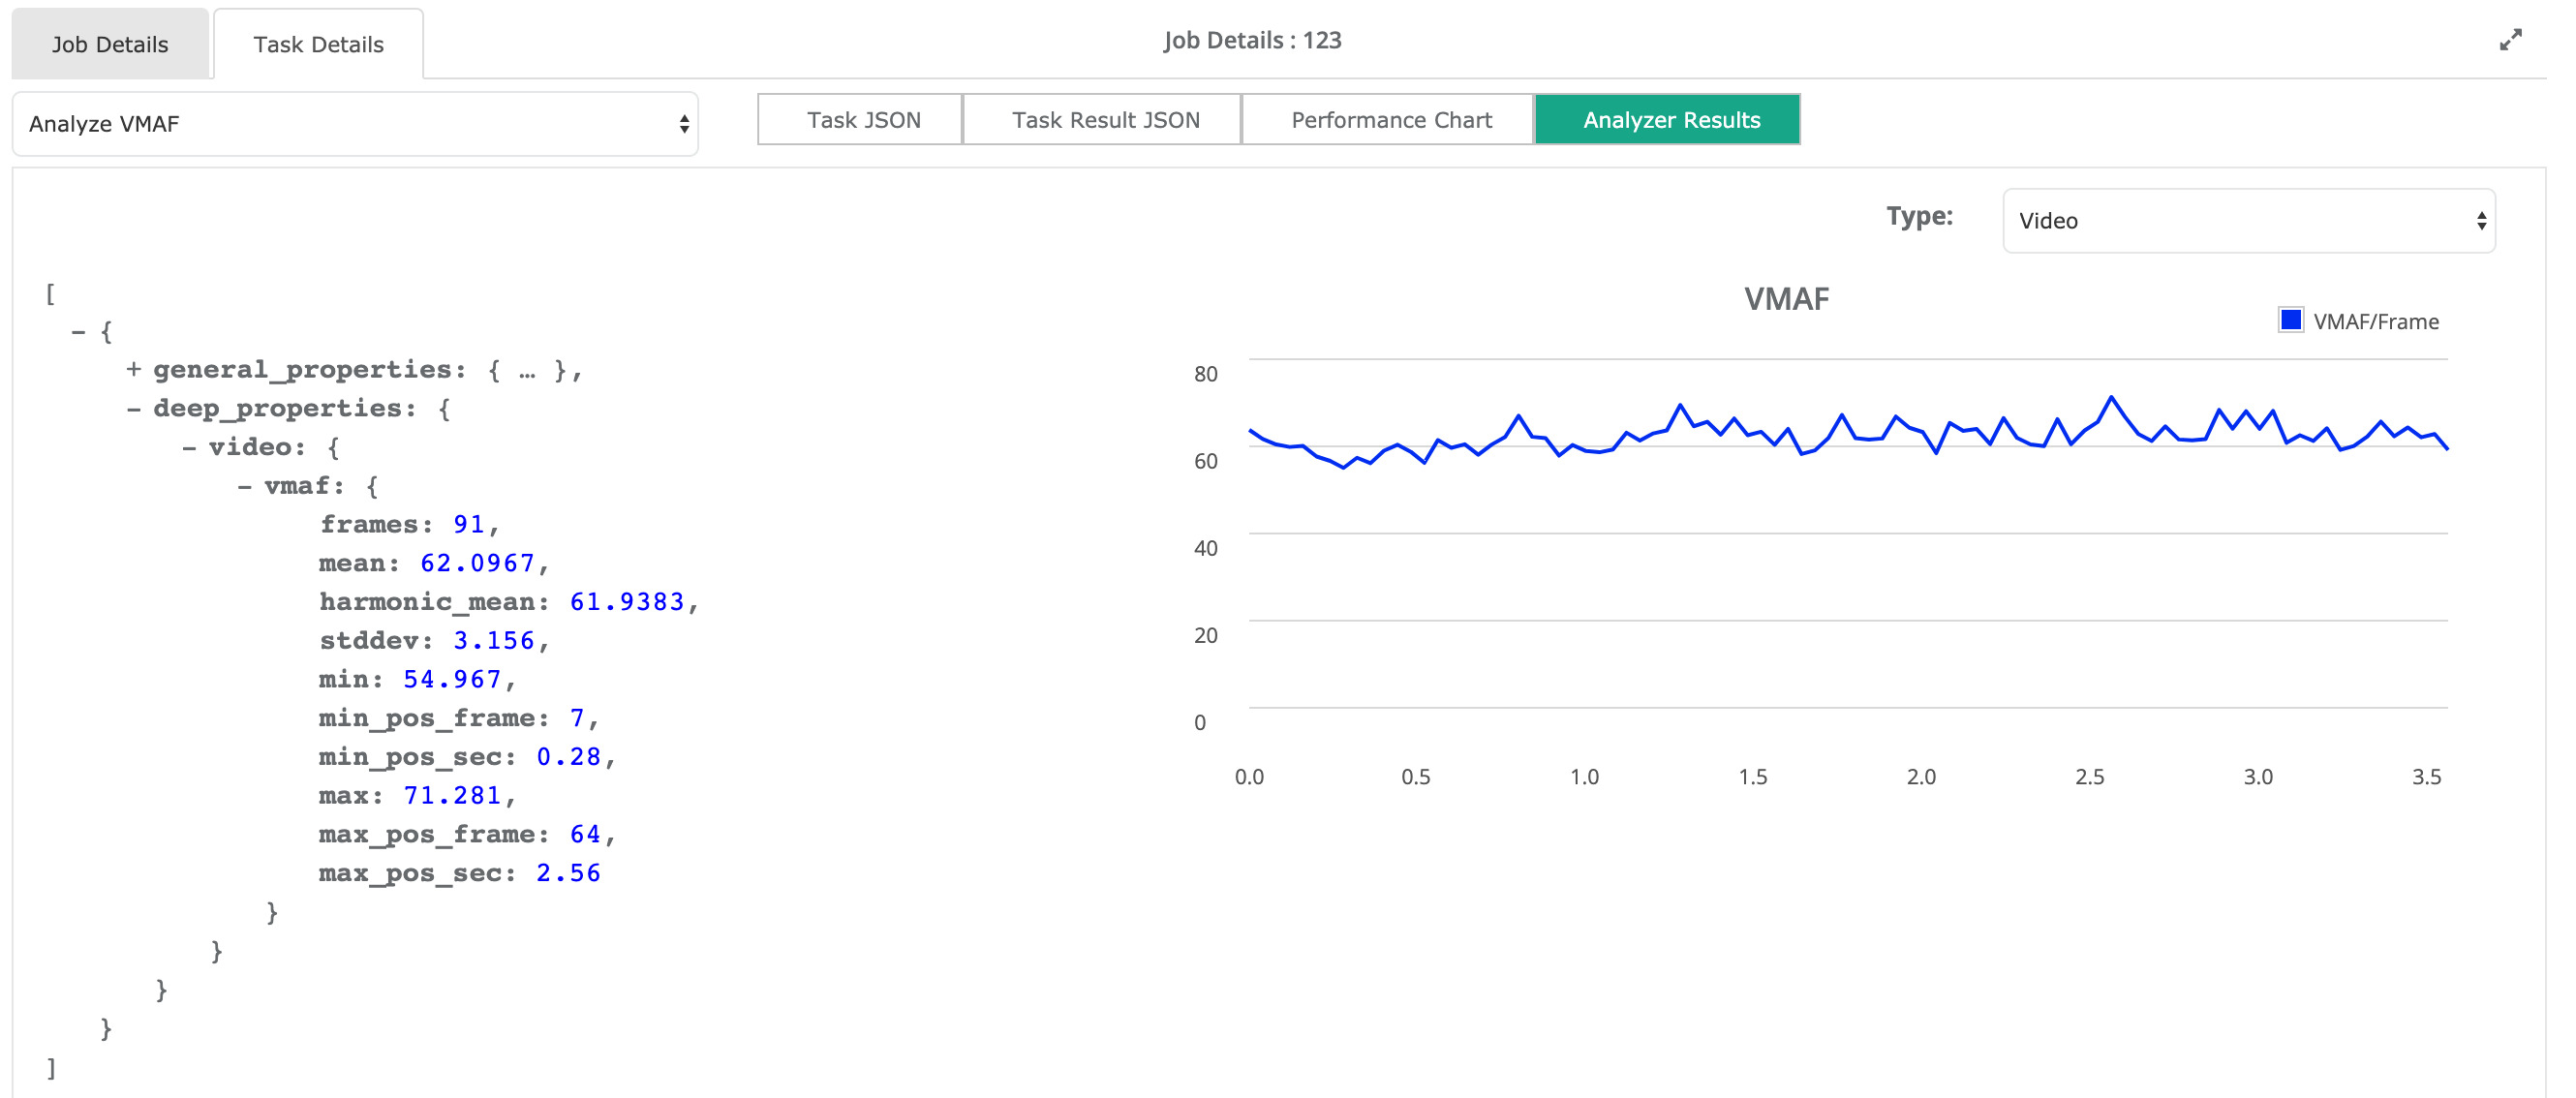Click the max value 71.281
2576x1098 pixels.
452,796
